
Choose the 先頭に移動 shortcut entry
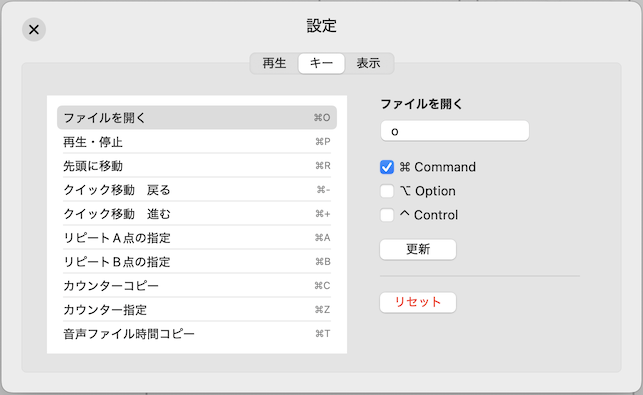click(197, 166)
